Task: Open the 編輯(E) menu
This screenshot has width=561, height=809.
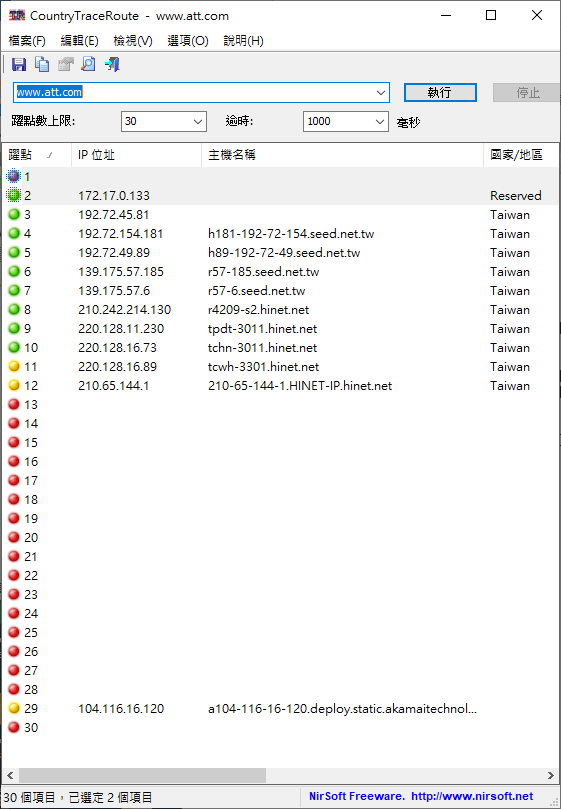Action: pyautogui.click(x=79, y=41)
